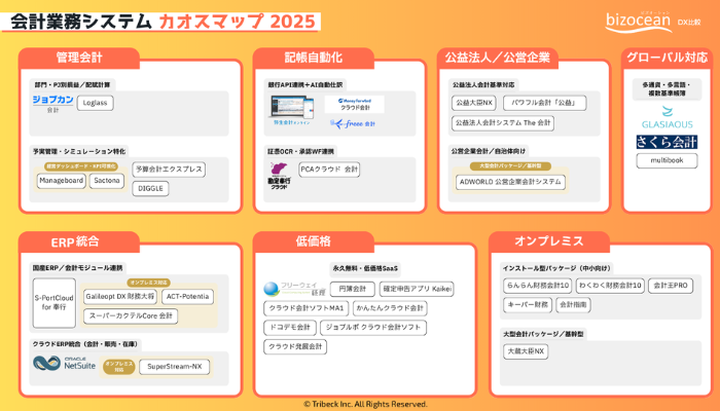This screenshot has height=411, width=720.
Task: Click the フリーウェイ経理 logo
Action: (295, 289)
